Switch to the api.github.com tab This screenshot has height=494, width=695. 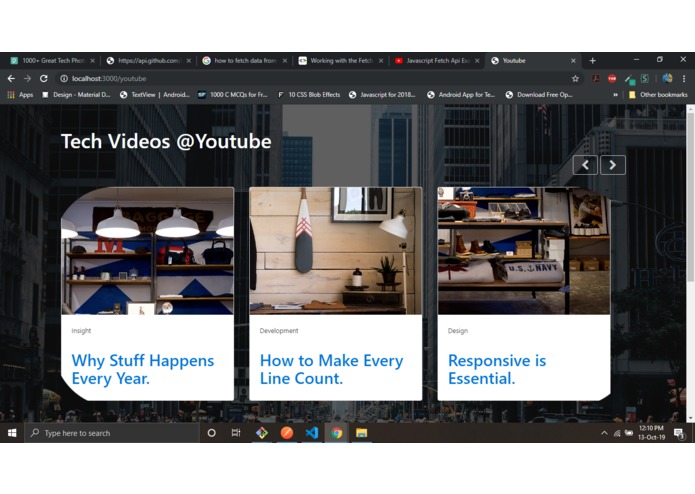(148, 61)
